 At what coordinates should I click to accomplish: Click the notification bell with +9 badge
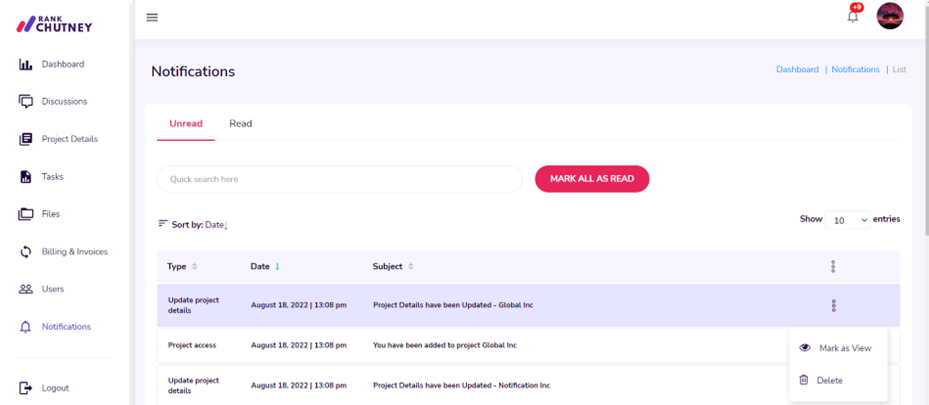pos(853,15)
